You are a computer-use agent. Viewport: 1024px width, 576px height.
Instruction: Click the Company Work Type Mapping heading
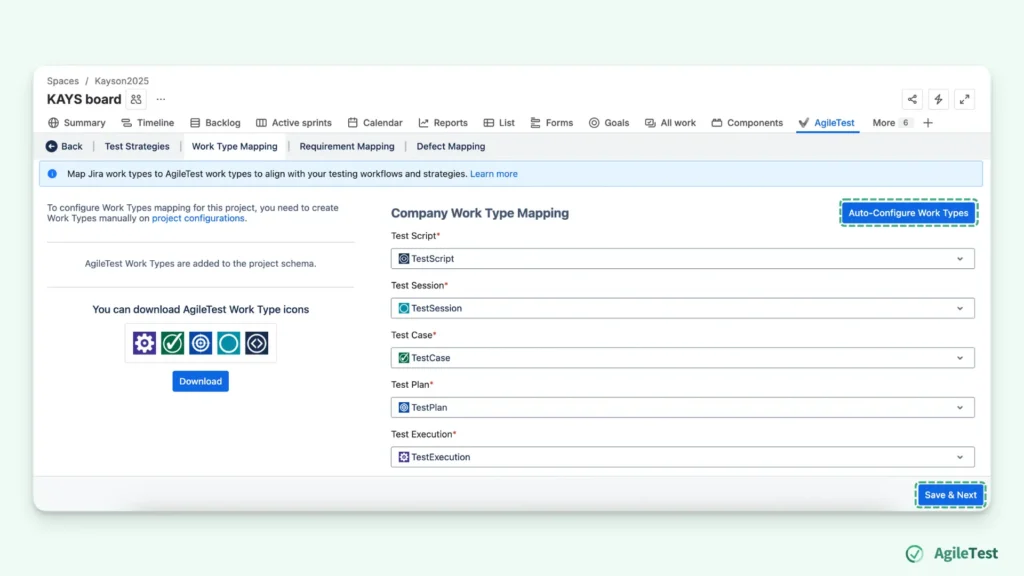(x=480, y=213)
